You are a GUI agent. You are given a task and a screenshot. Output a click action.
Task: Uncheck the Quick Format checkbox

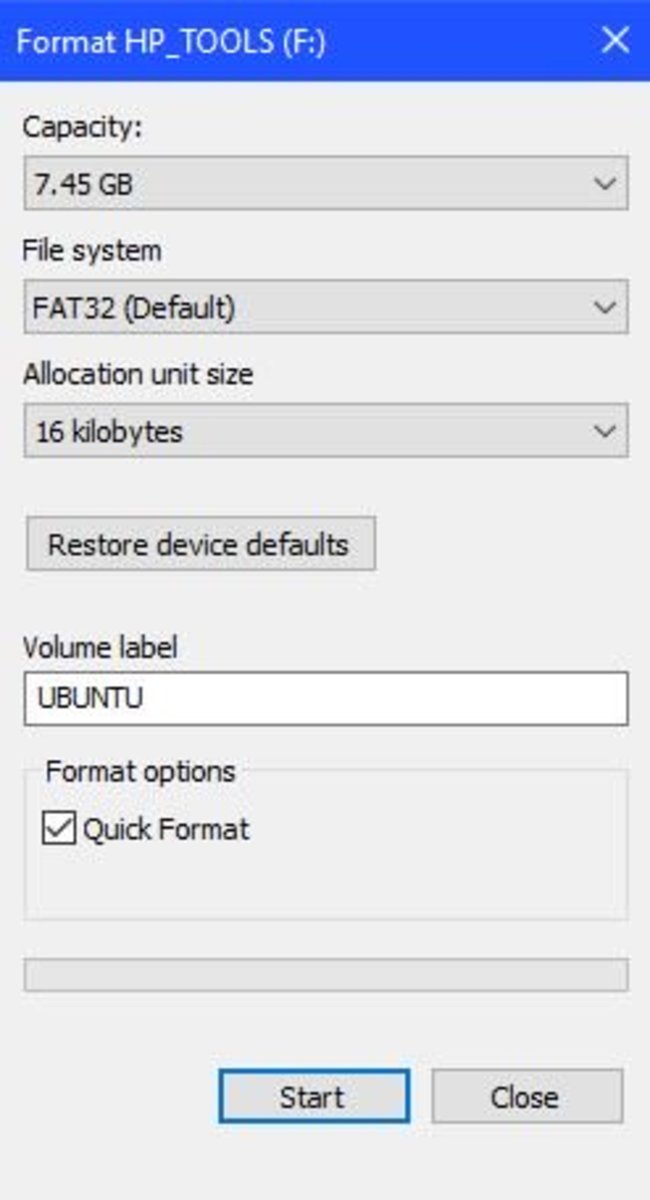click(x=59, y=829)
